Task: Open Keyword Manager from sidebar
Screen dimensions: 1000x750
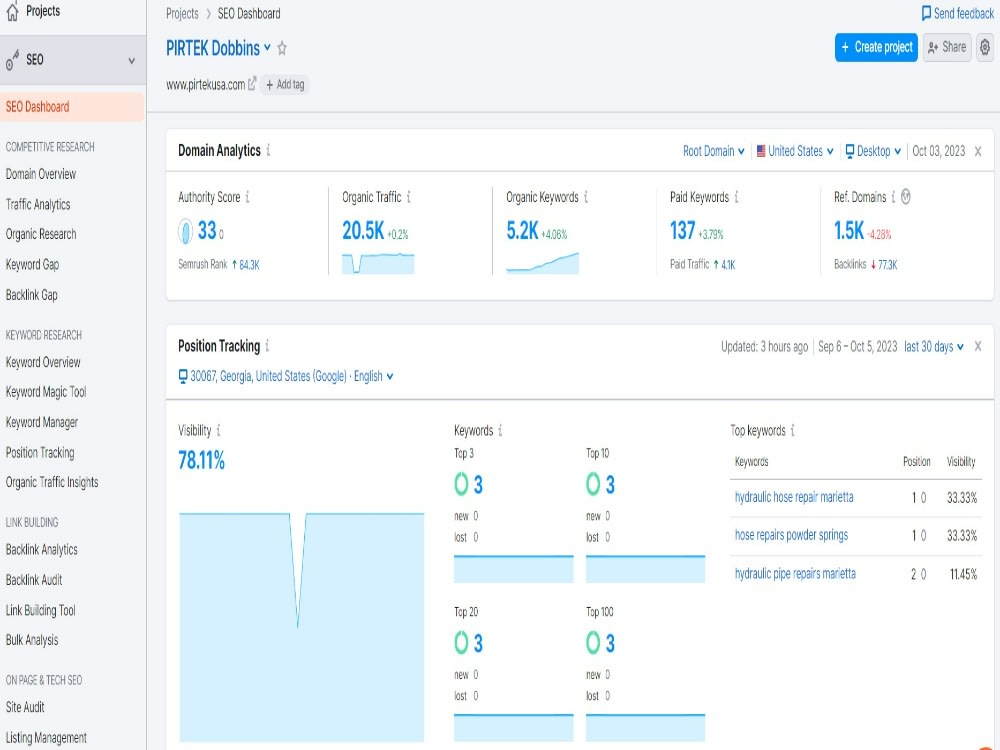Action: click(41, 422)
